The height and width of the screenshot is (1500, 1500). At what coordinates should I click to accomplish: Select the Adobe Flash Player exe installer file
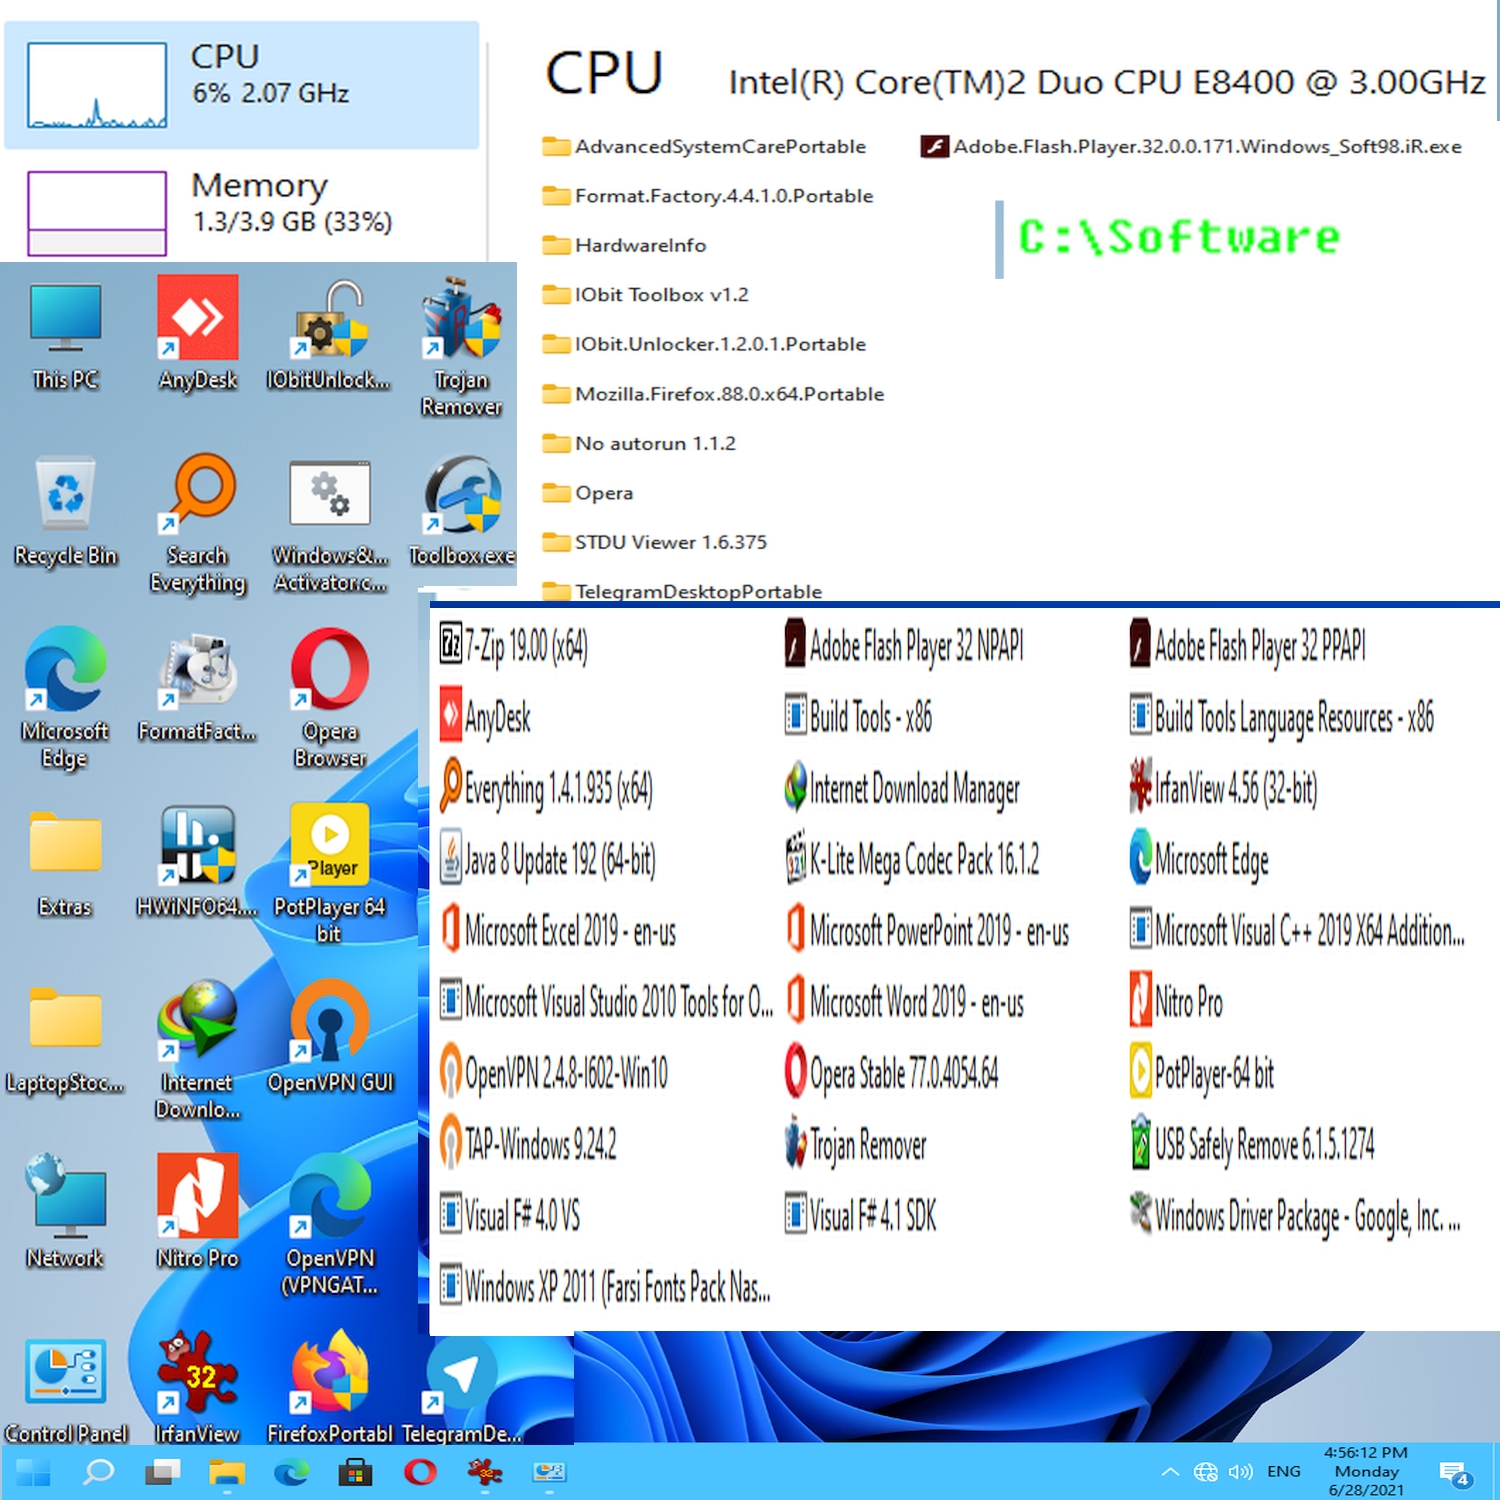coord(1191,147)
